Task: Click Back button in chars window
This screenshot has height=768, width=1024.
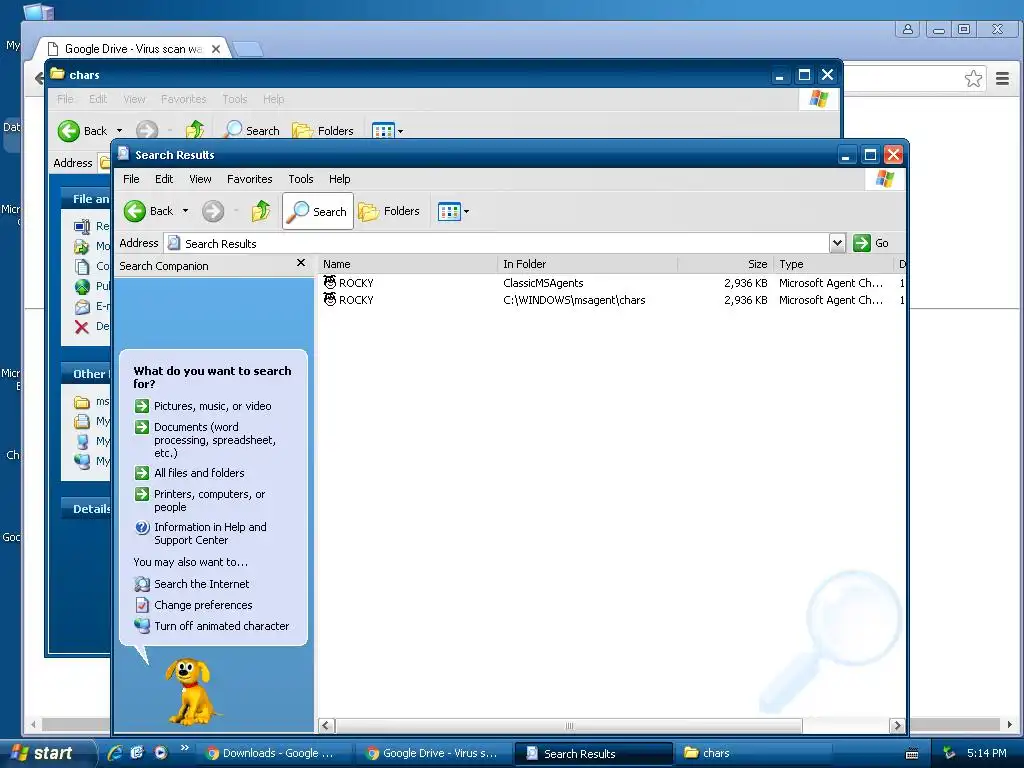Action: tap(82, 131)
